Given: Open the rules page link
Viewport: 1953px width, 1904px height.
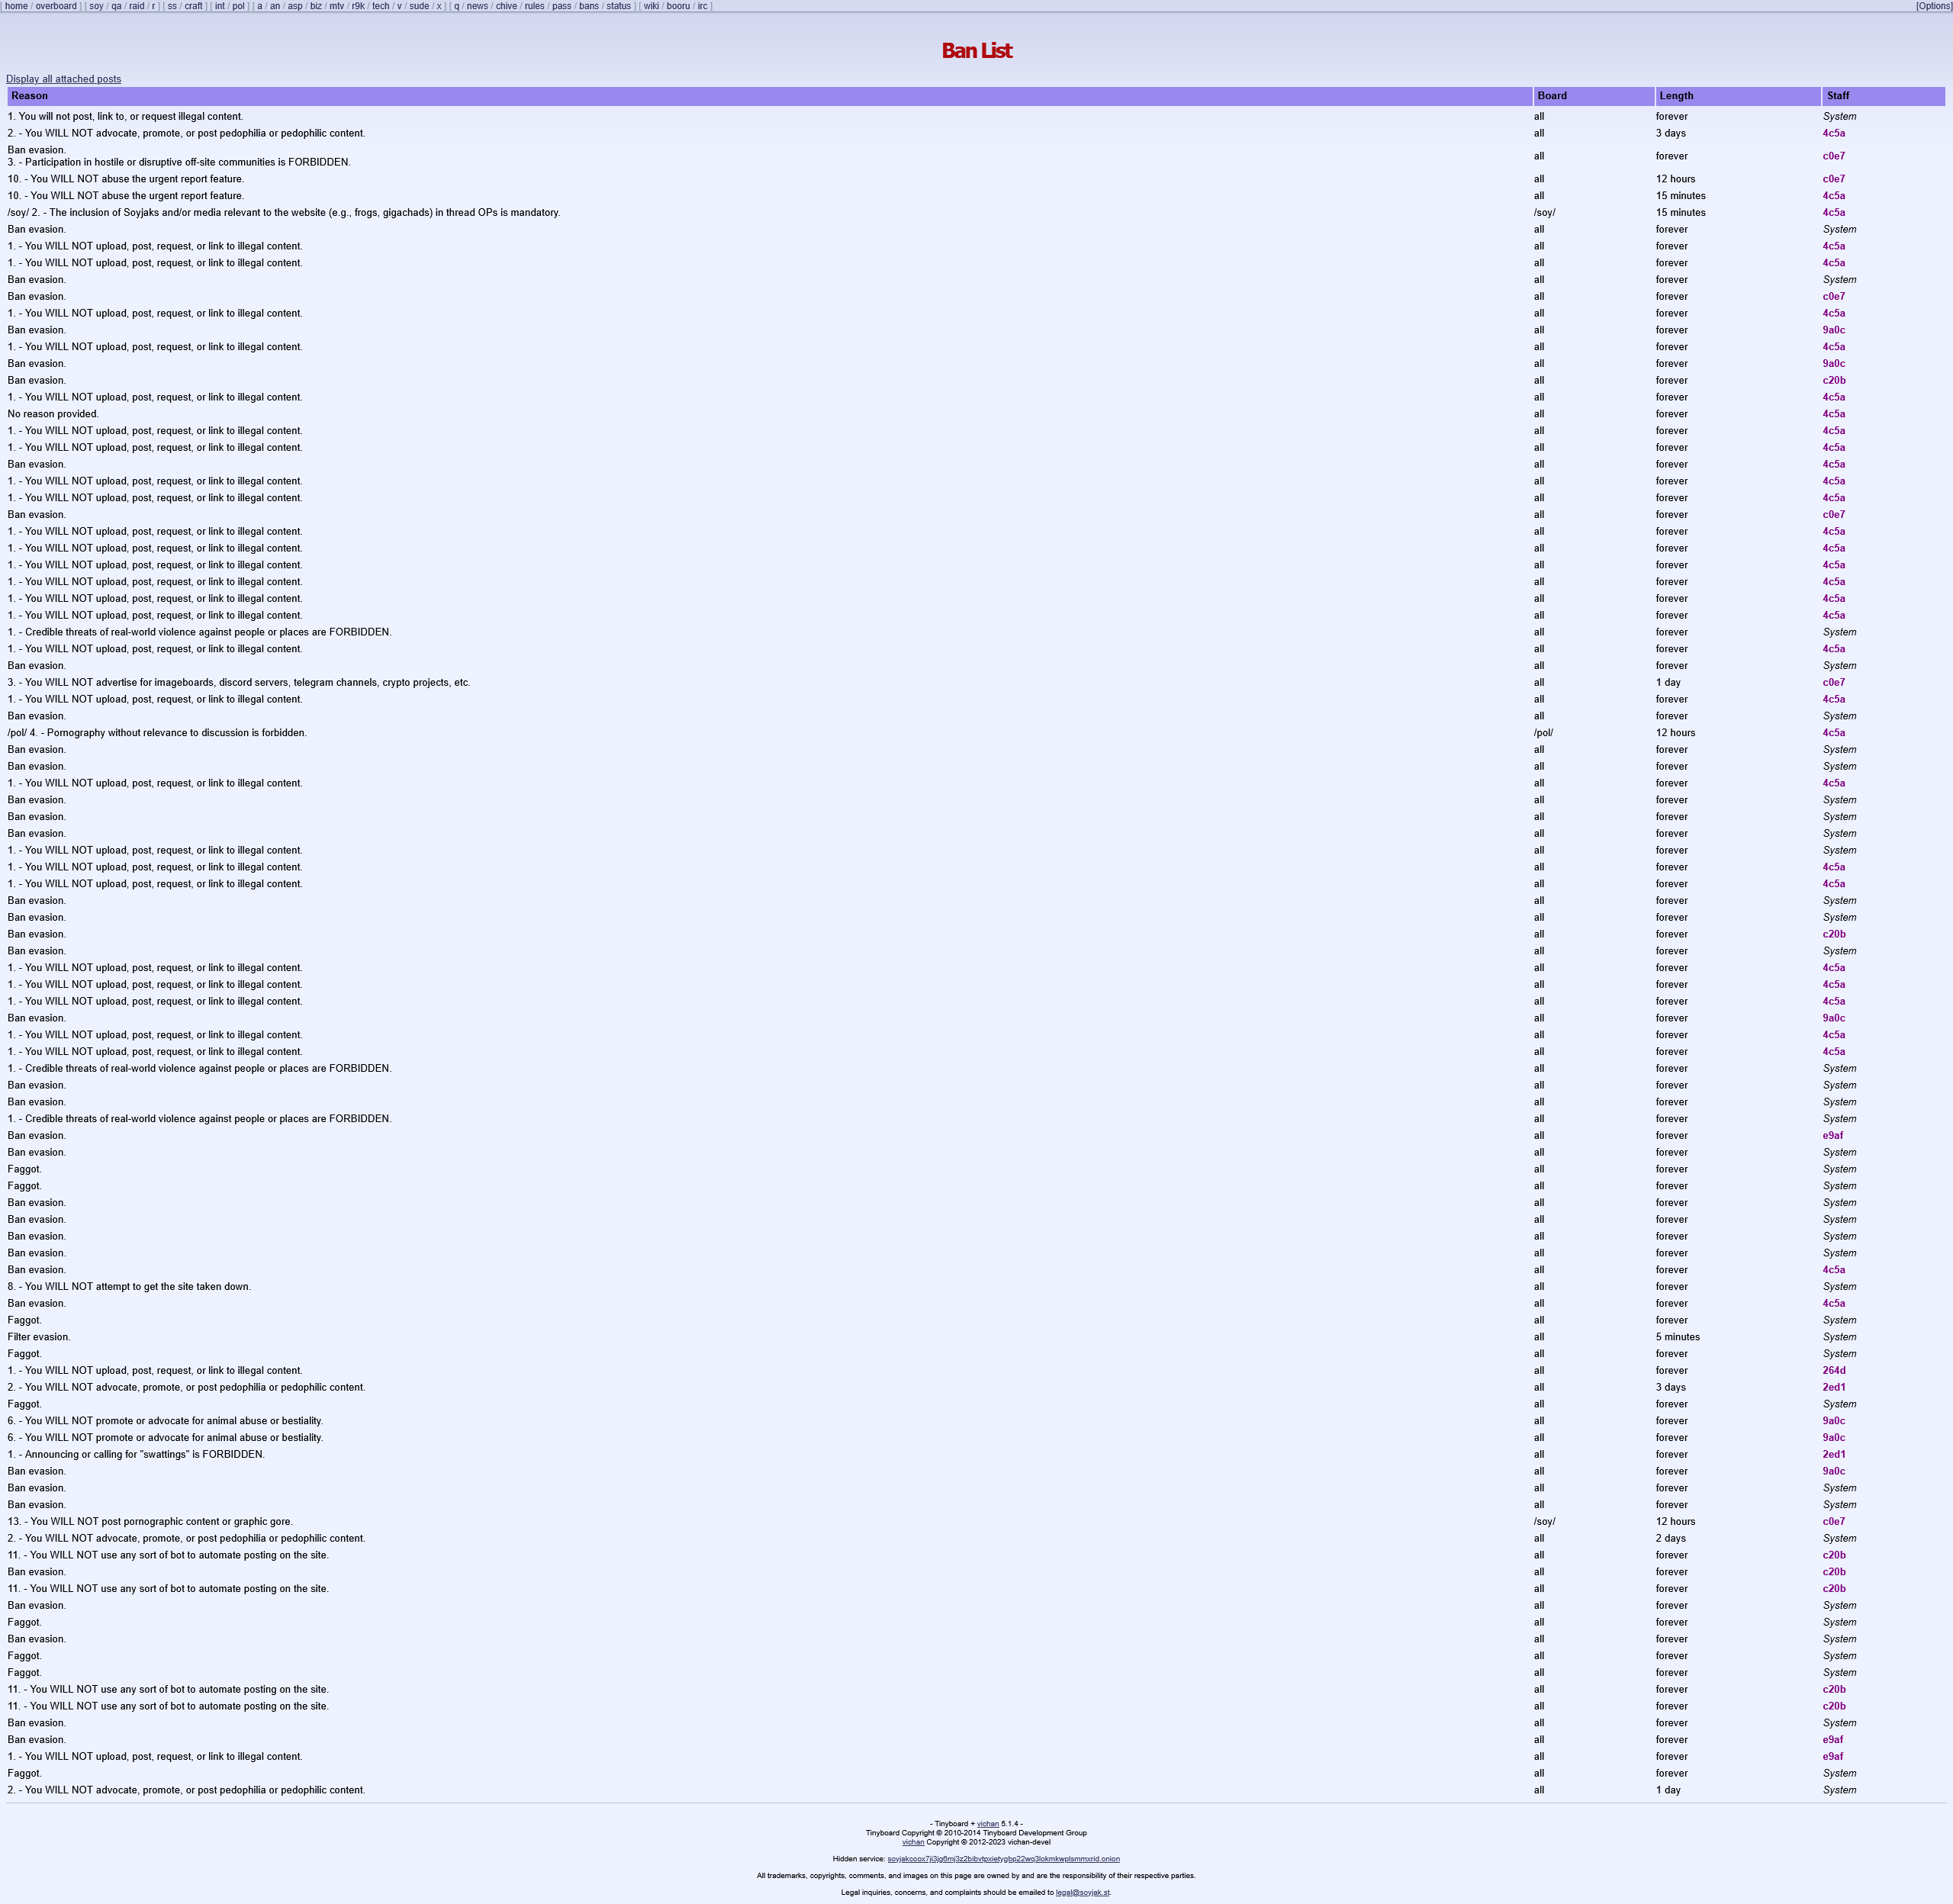Looking at the screenshot, I should click(x=534, y=6).
